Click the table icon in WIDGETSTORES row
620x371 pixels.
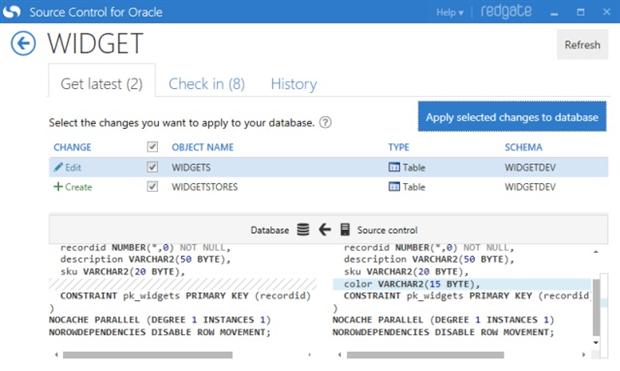(394, 186)
